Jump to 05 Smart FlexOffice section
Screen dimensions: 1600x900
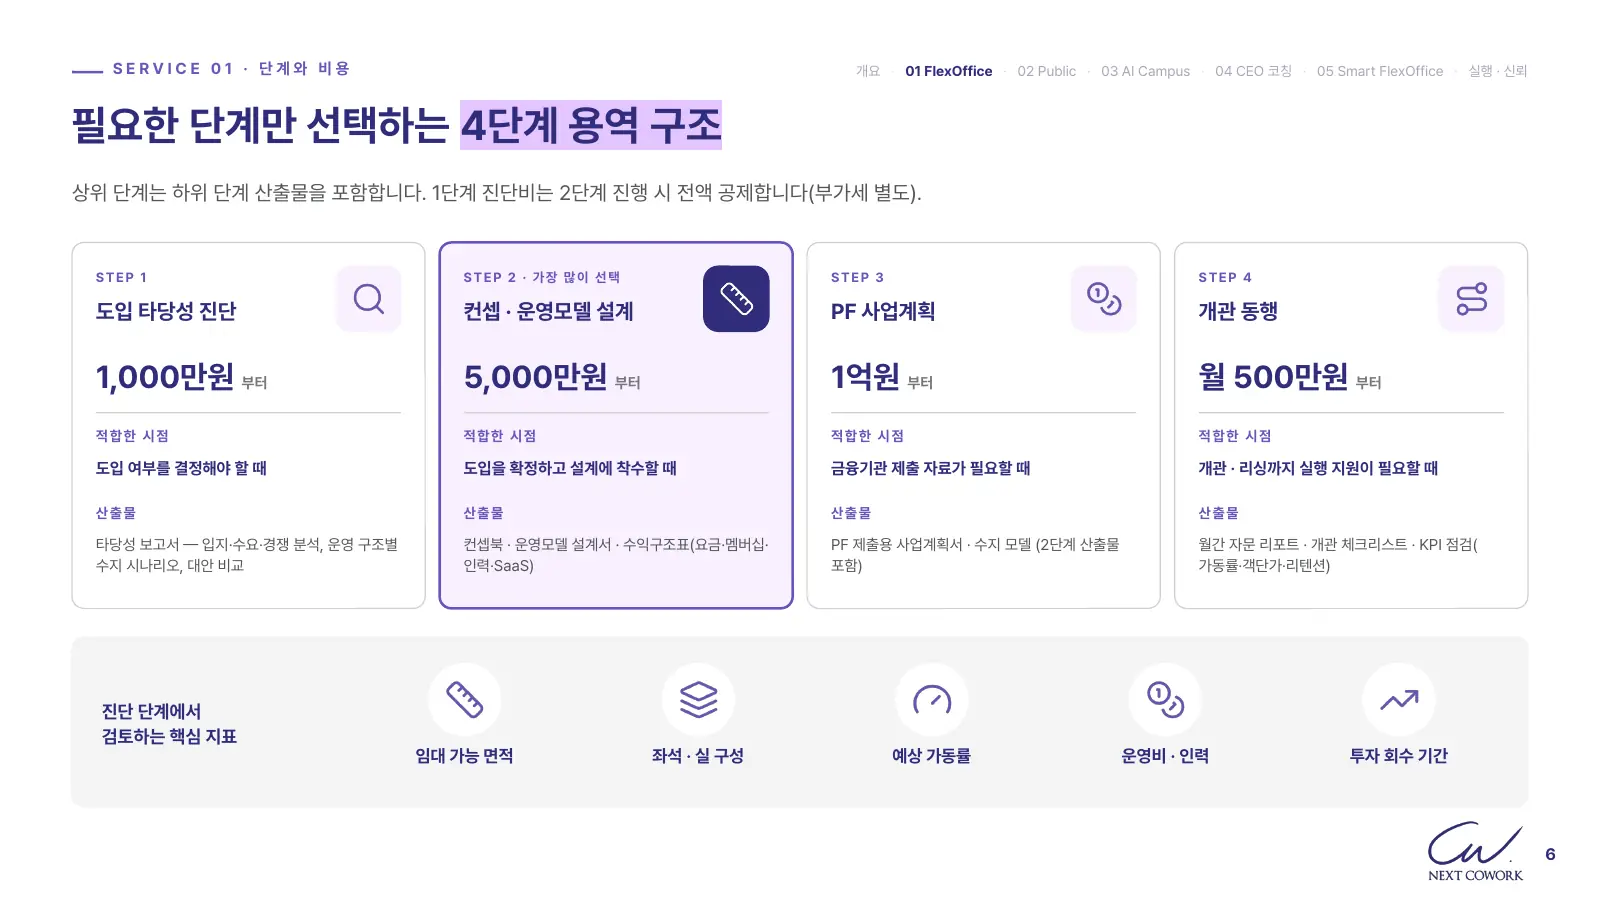pos(1380,71)
